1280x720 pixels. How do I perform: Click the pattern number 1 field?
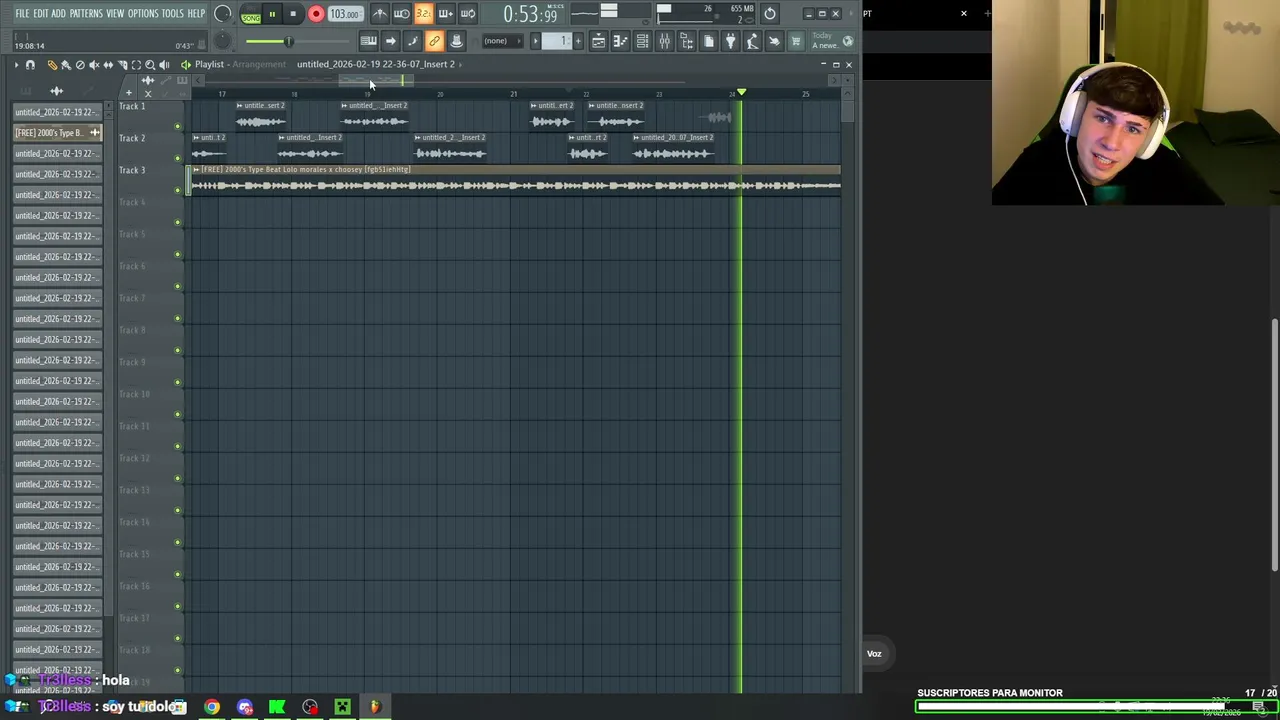coord(557,41)
